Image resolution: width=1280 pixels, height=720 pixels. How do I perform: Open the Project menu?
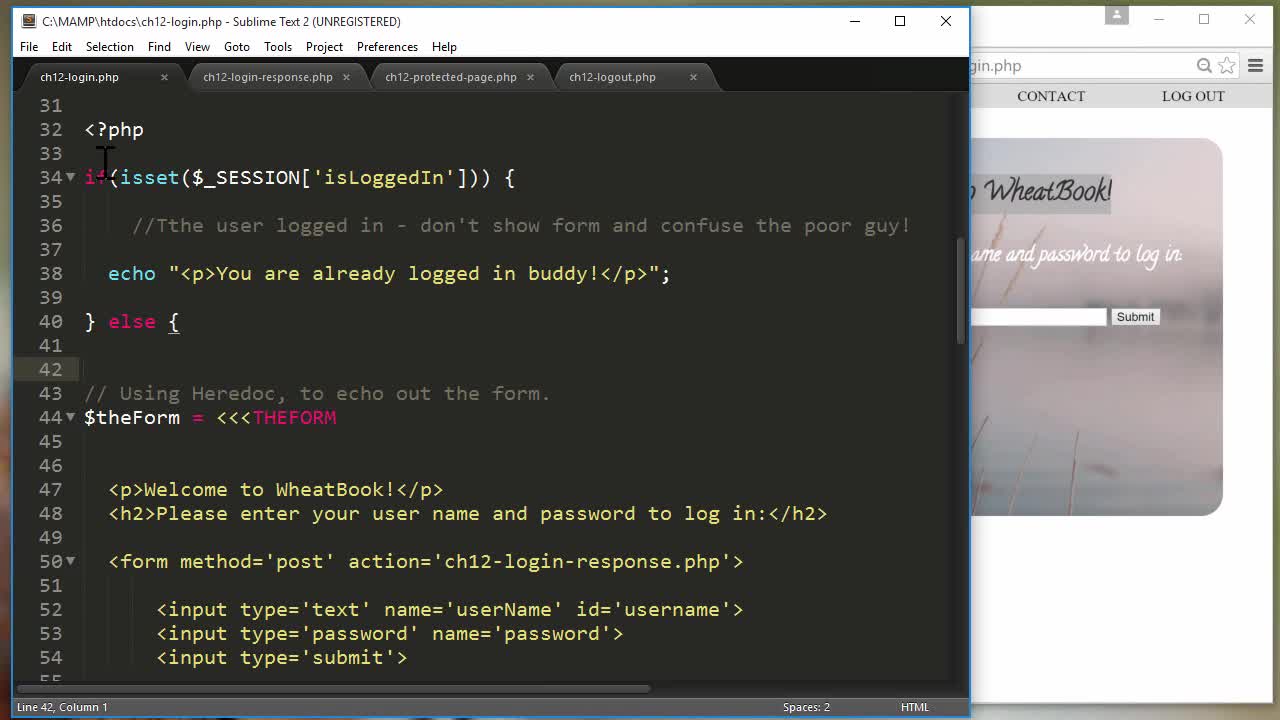point(324,47)
